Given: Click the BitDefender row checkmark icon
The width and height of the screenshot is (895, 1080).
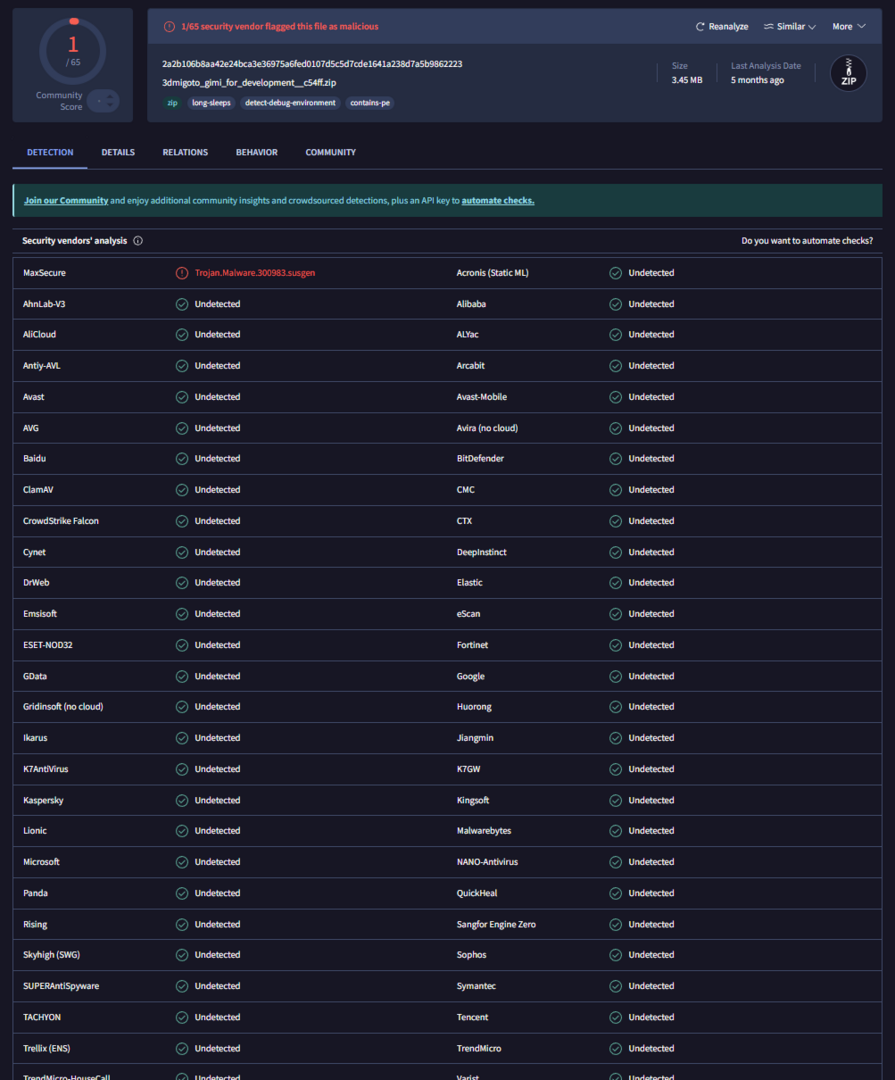Looking at the screenshot, I should click(x=615, y=459).
